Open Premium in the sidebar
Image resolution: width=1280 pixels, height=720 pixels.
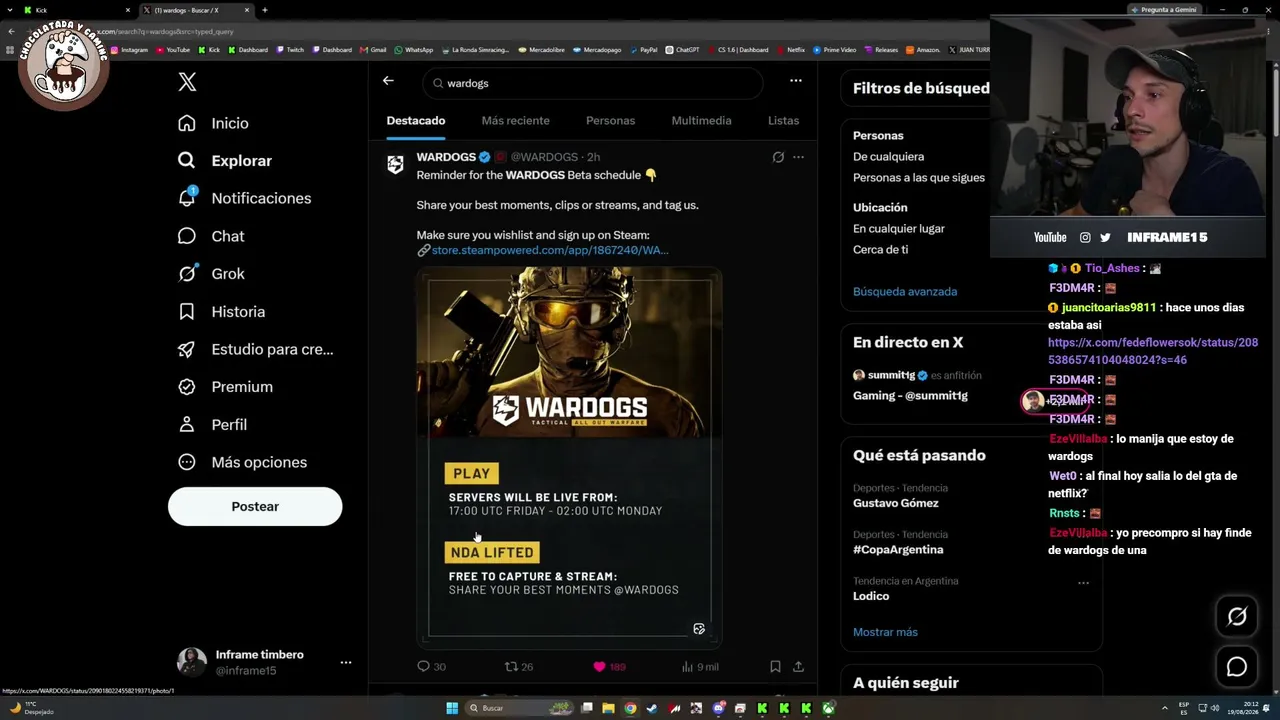(x=225, y=387)
